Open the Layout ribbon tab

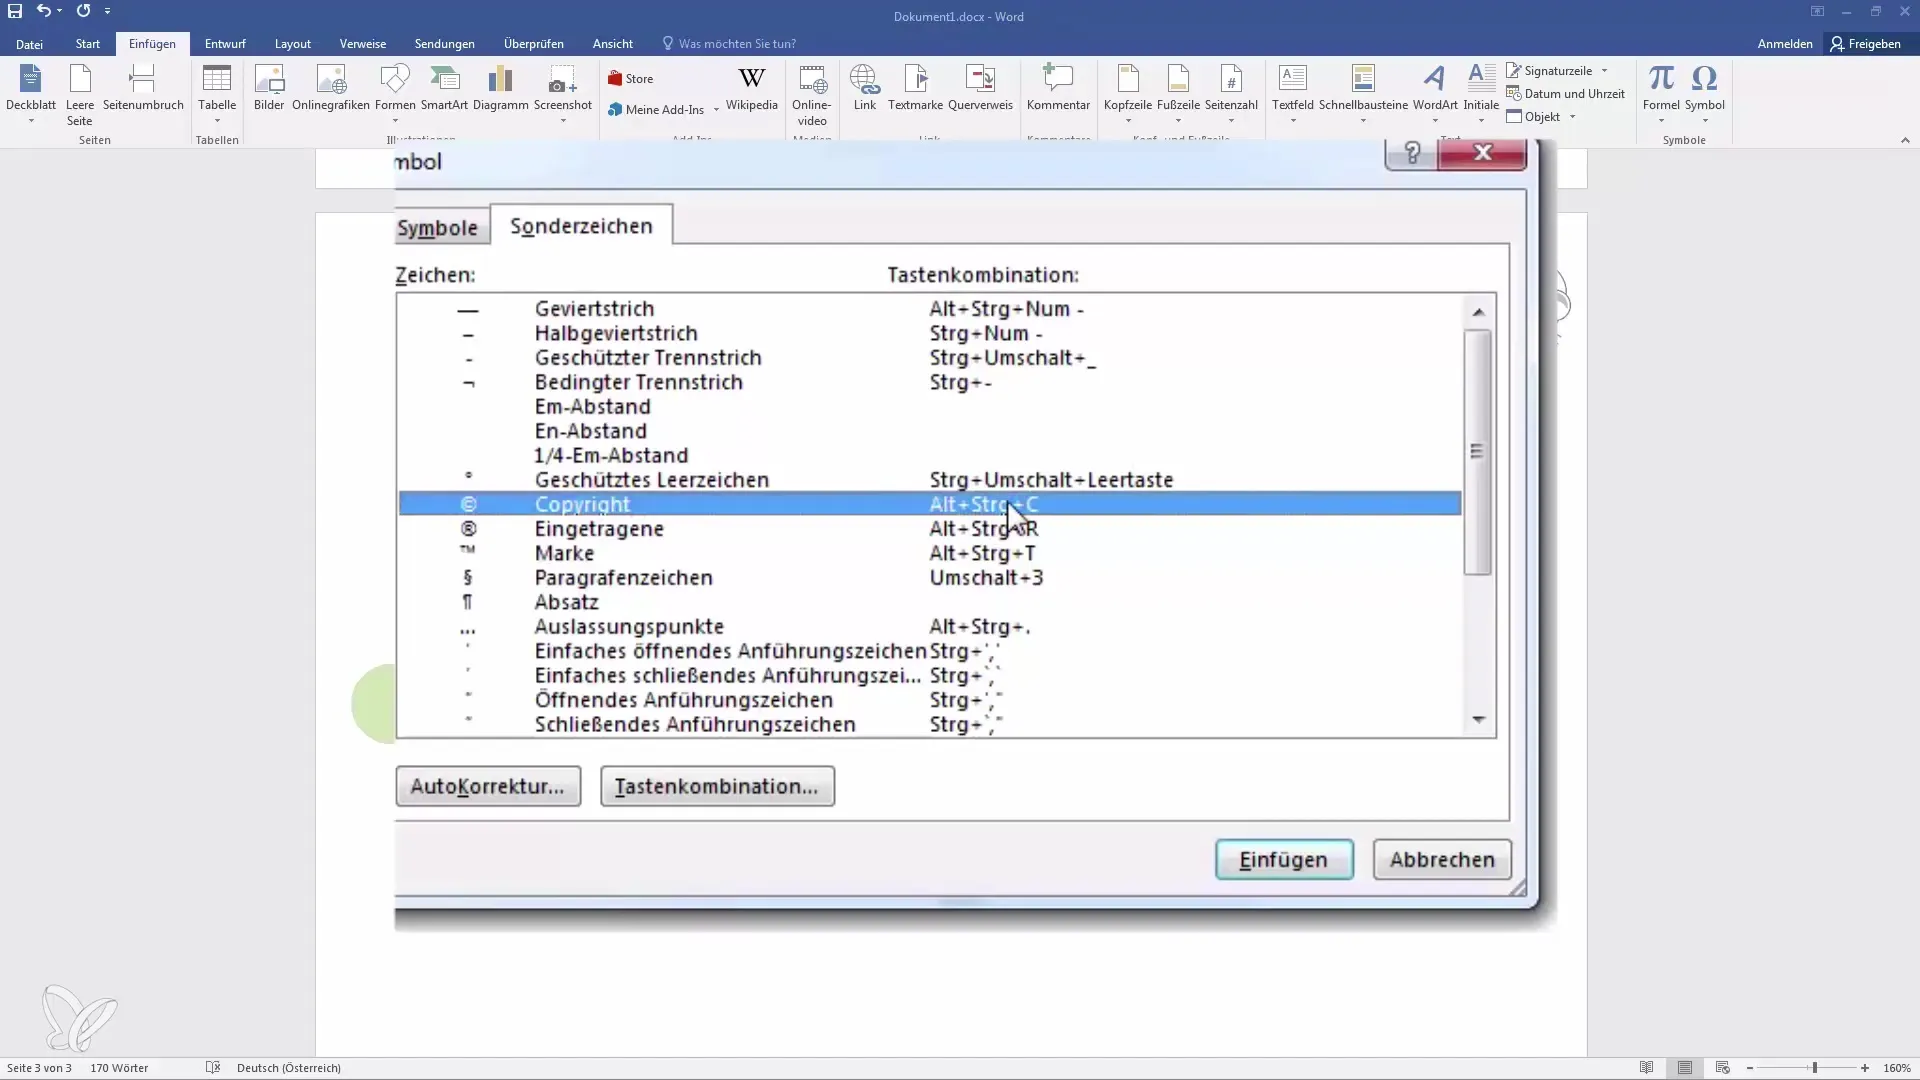293,44
